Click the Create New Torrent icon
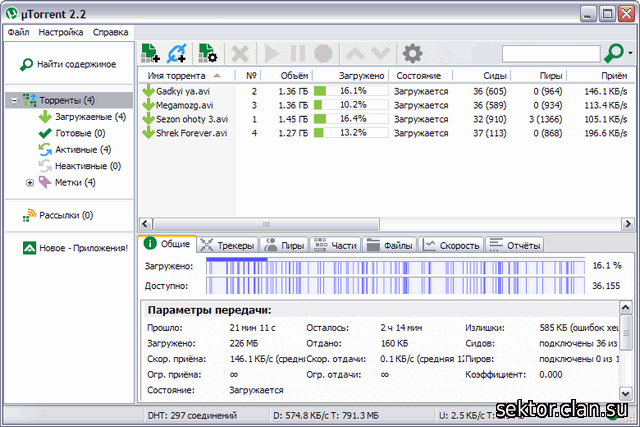Viewport: 640px width, 427px height. tap(208, 53)
